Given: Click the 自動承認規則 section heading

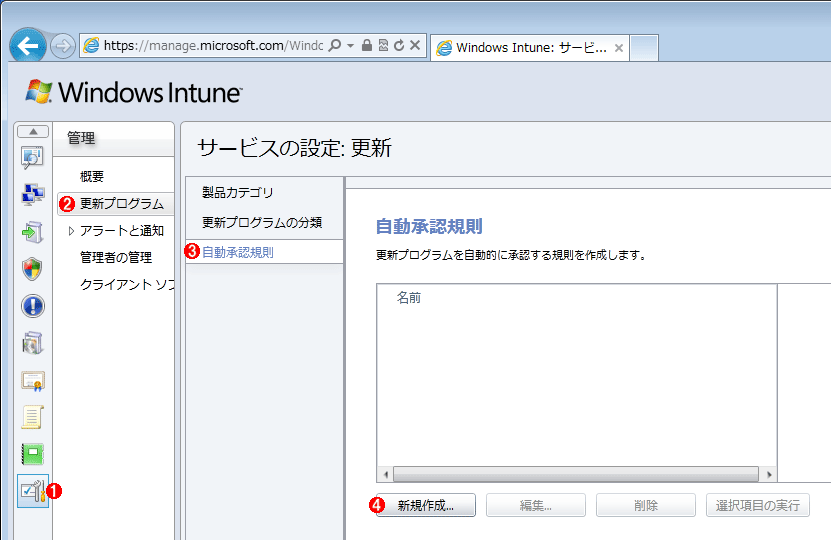Looking at the screenshot, I should click(x=429, y=227).
